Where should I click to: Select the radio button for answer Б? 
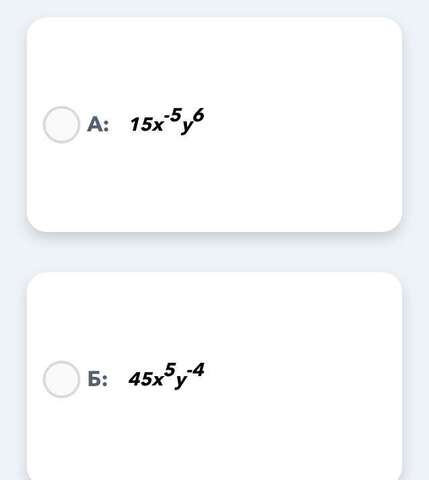pos(61,379)
